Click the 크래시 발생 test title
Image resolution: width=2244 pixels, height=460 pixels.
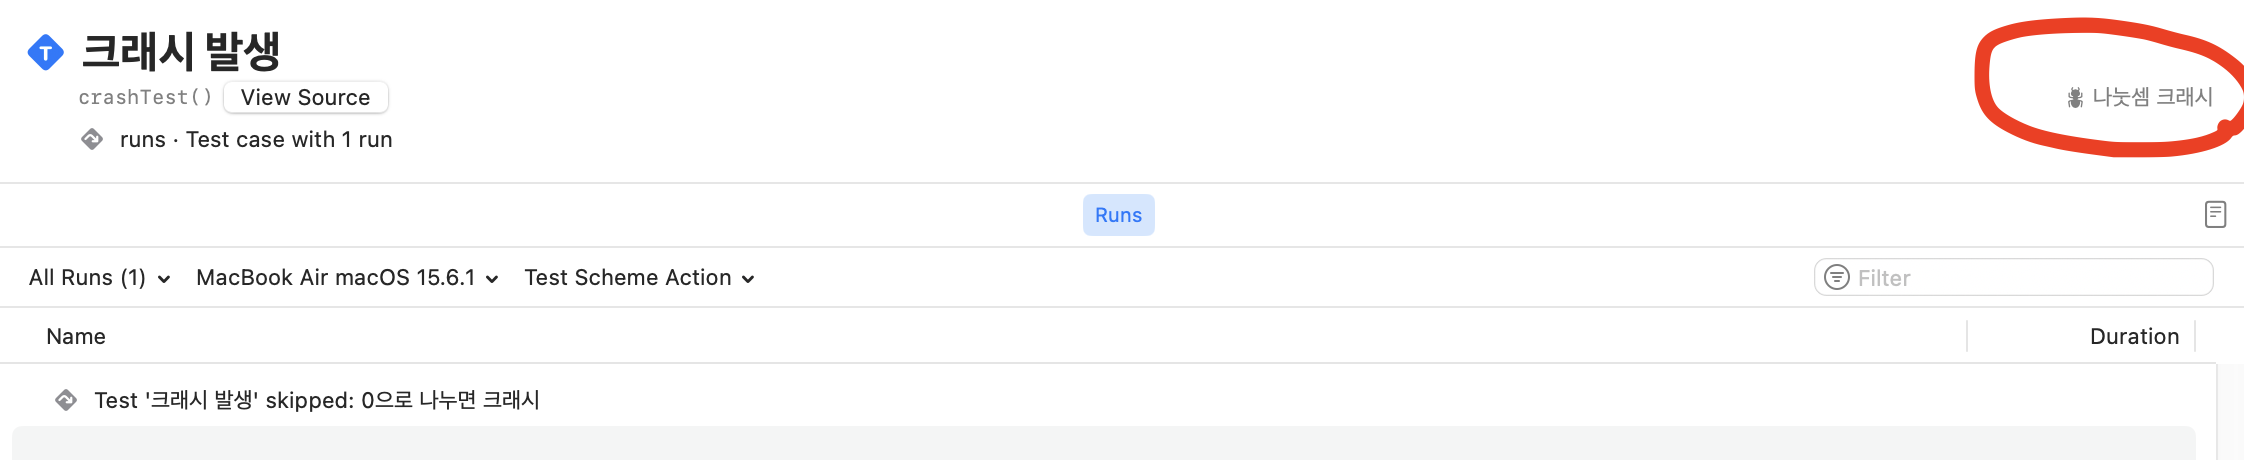point(181,51)
